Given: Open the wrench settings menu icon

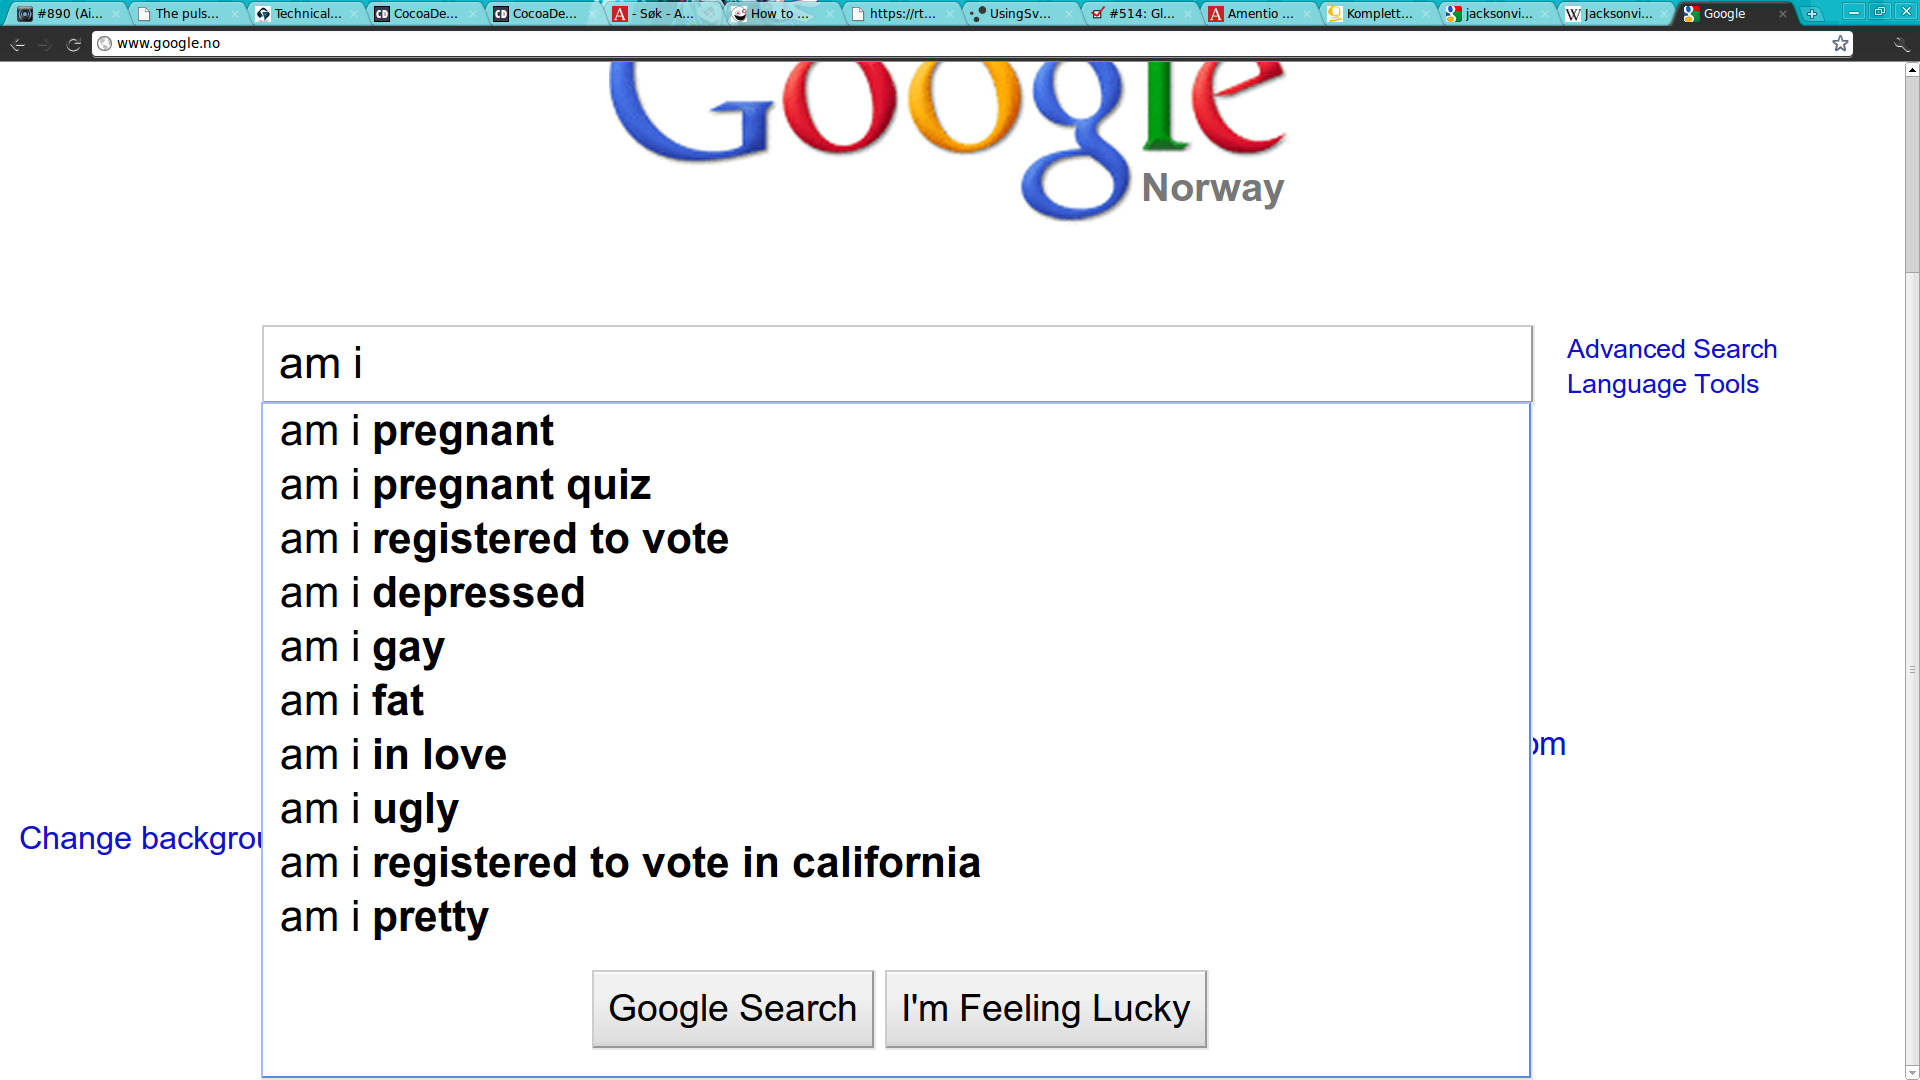Looking at the screenshot, I should 1900,44.
